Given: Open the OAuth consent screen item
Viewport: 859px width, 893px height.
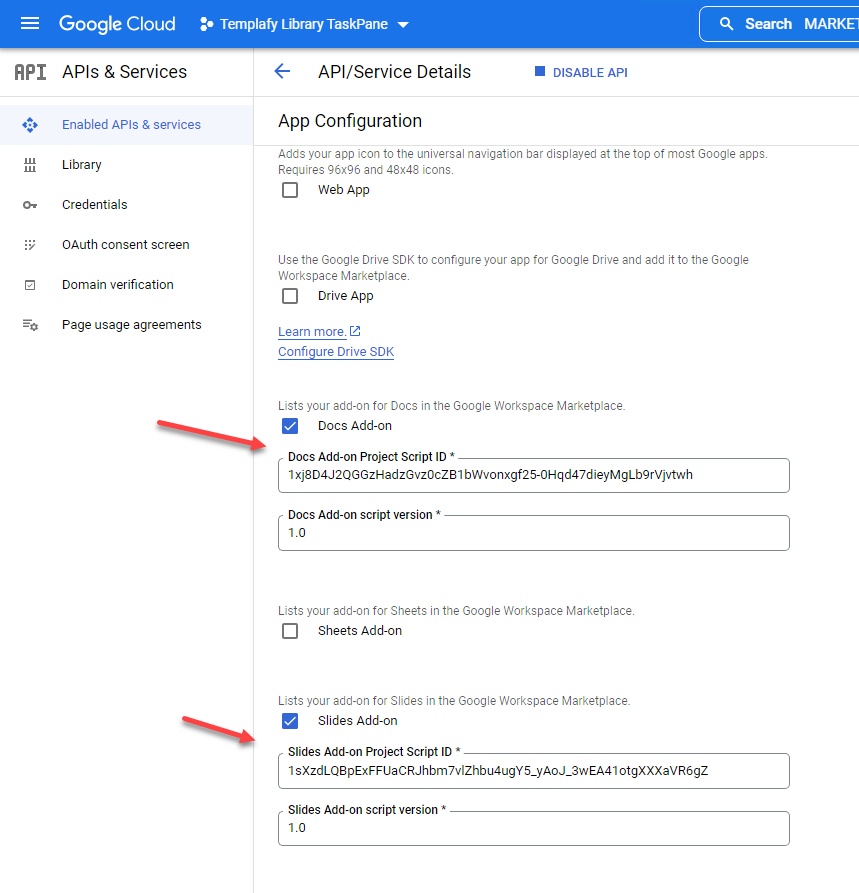Looking at the screenshot, I should click(126, 245).
